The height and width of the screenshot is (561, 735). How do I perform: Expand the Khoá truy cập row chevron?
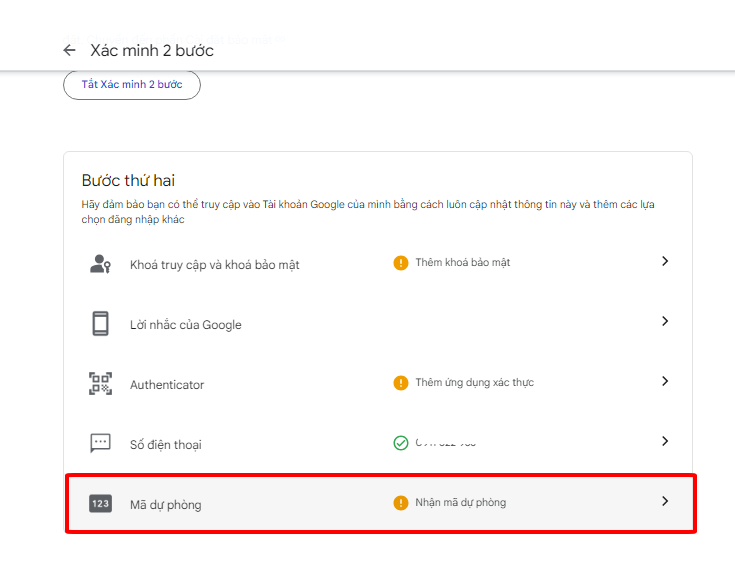[665, 261]
